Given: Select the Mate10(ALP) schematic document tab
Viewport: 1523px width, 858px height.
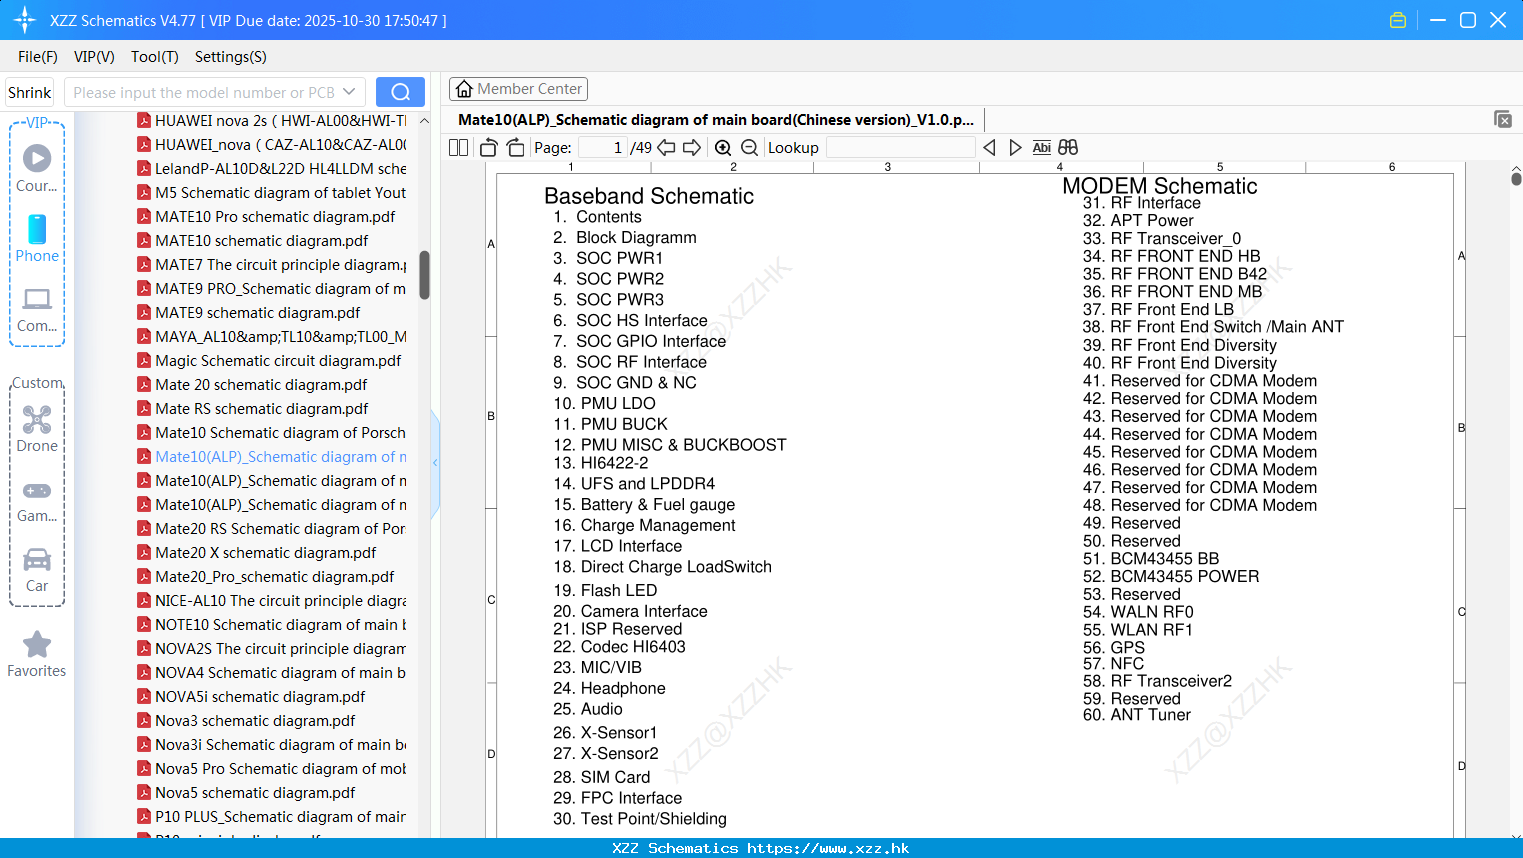Looking at the screenshot, I should pyautogui.click(x=716, y=120).
